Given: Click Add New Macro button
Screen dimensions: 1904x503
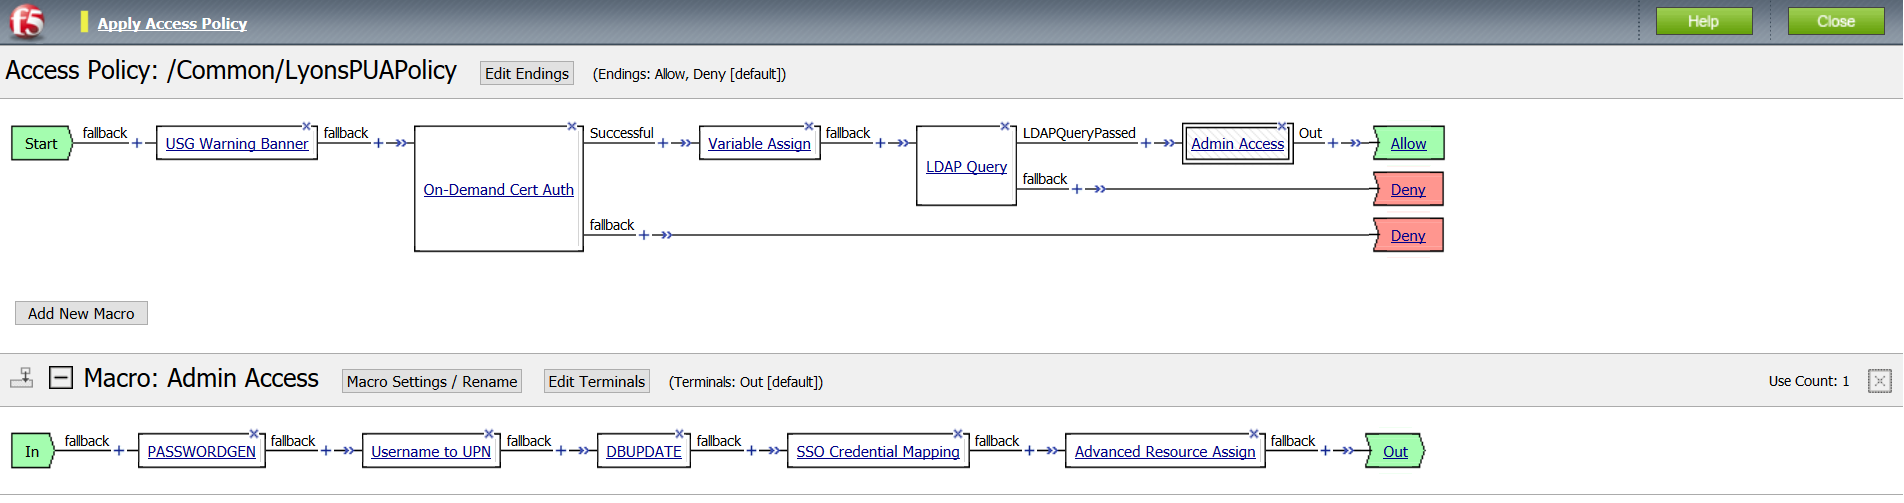Looking at the screenshot, I should tap(81, 313).
